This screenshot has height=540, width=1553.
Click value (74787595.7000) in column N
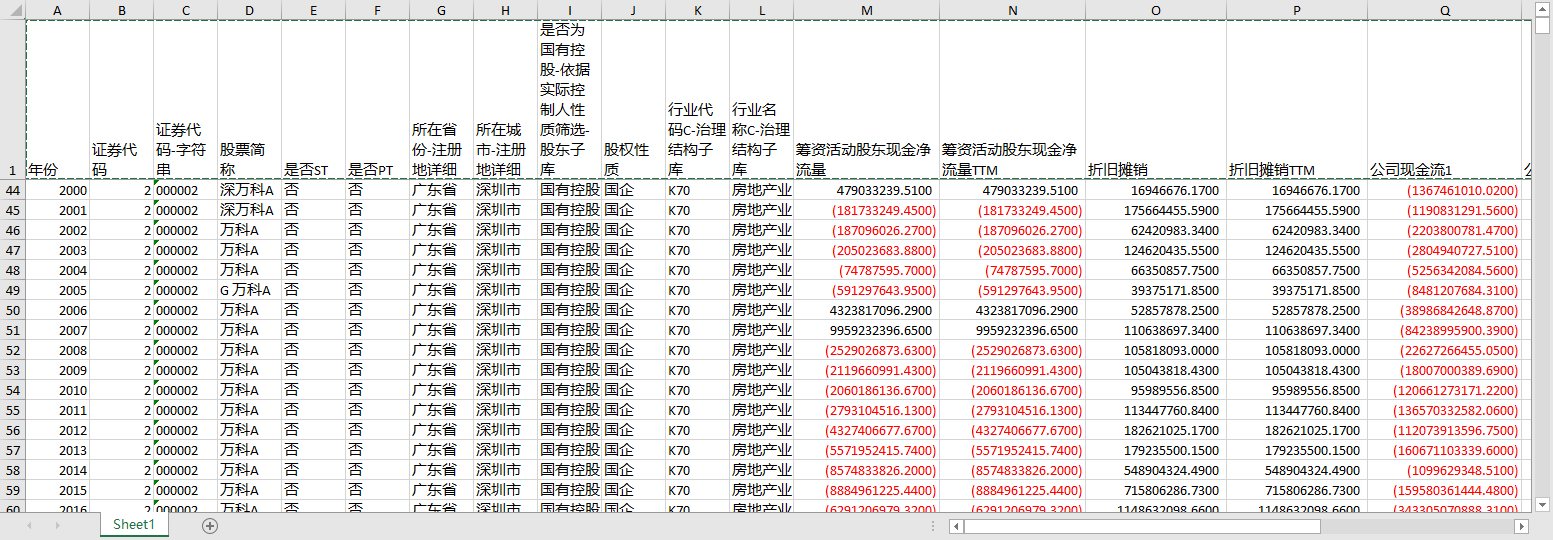coord(1012,270)
